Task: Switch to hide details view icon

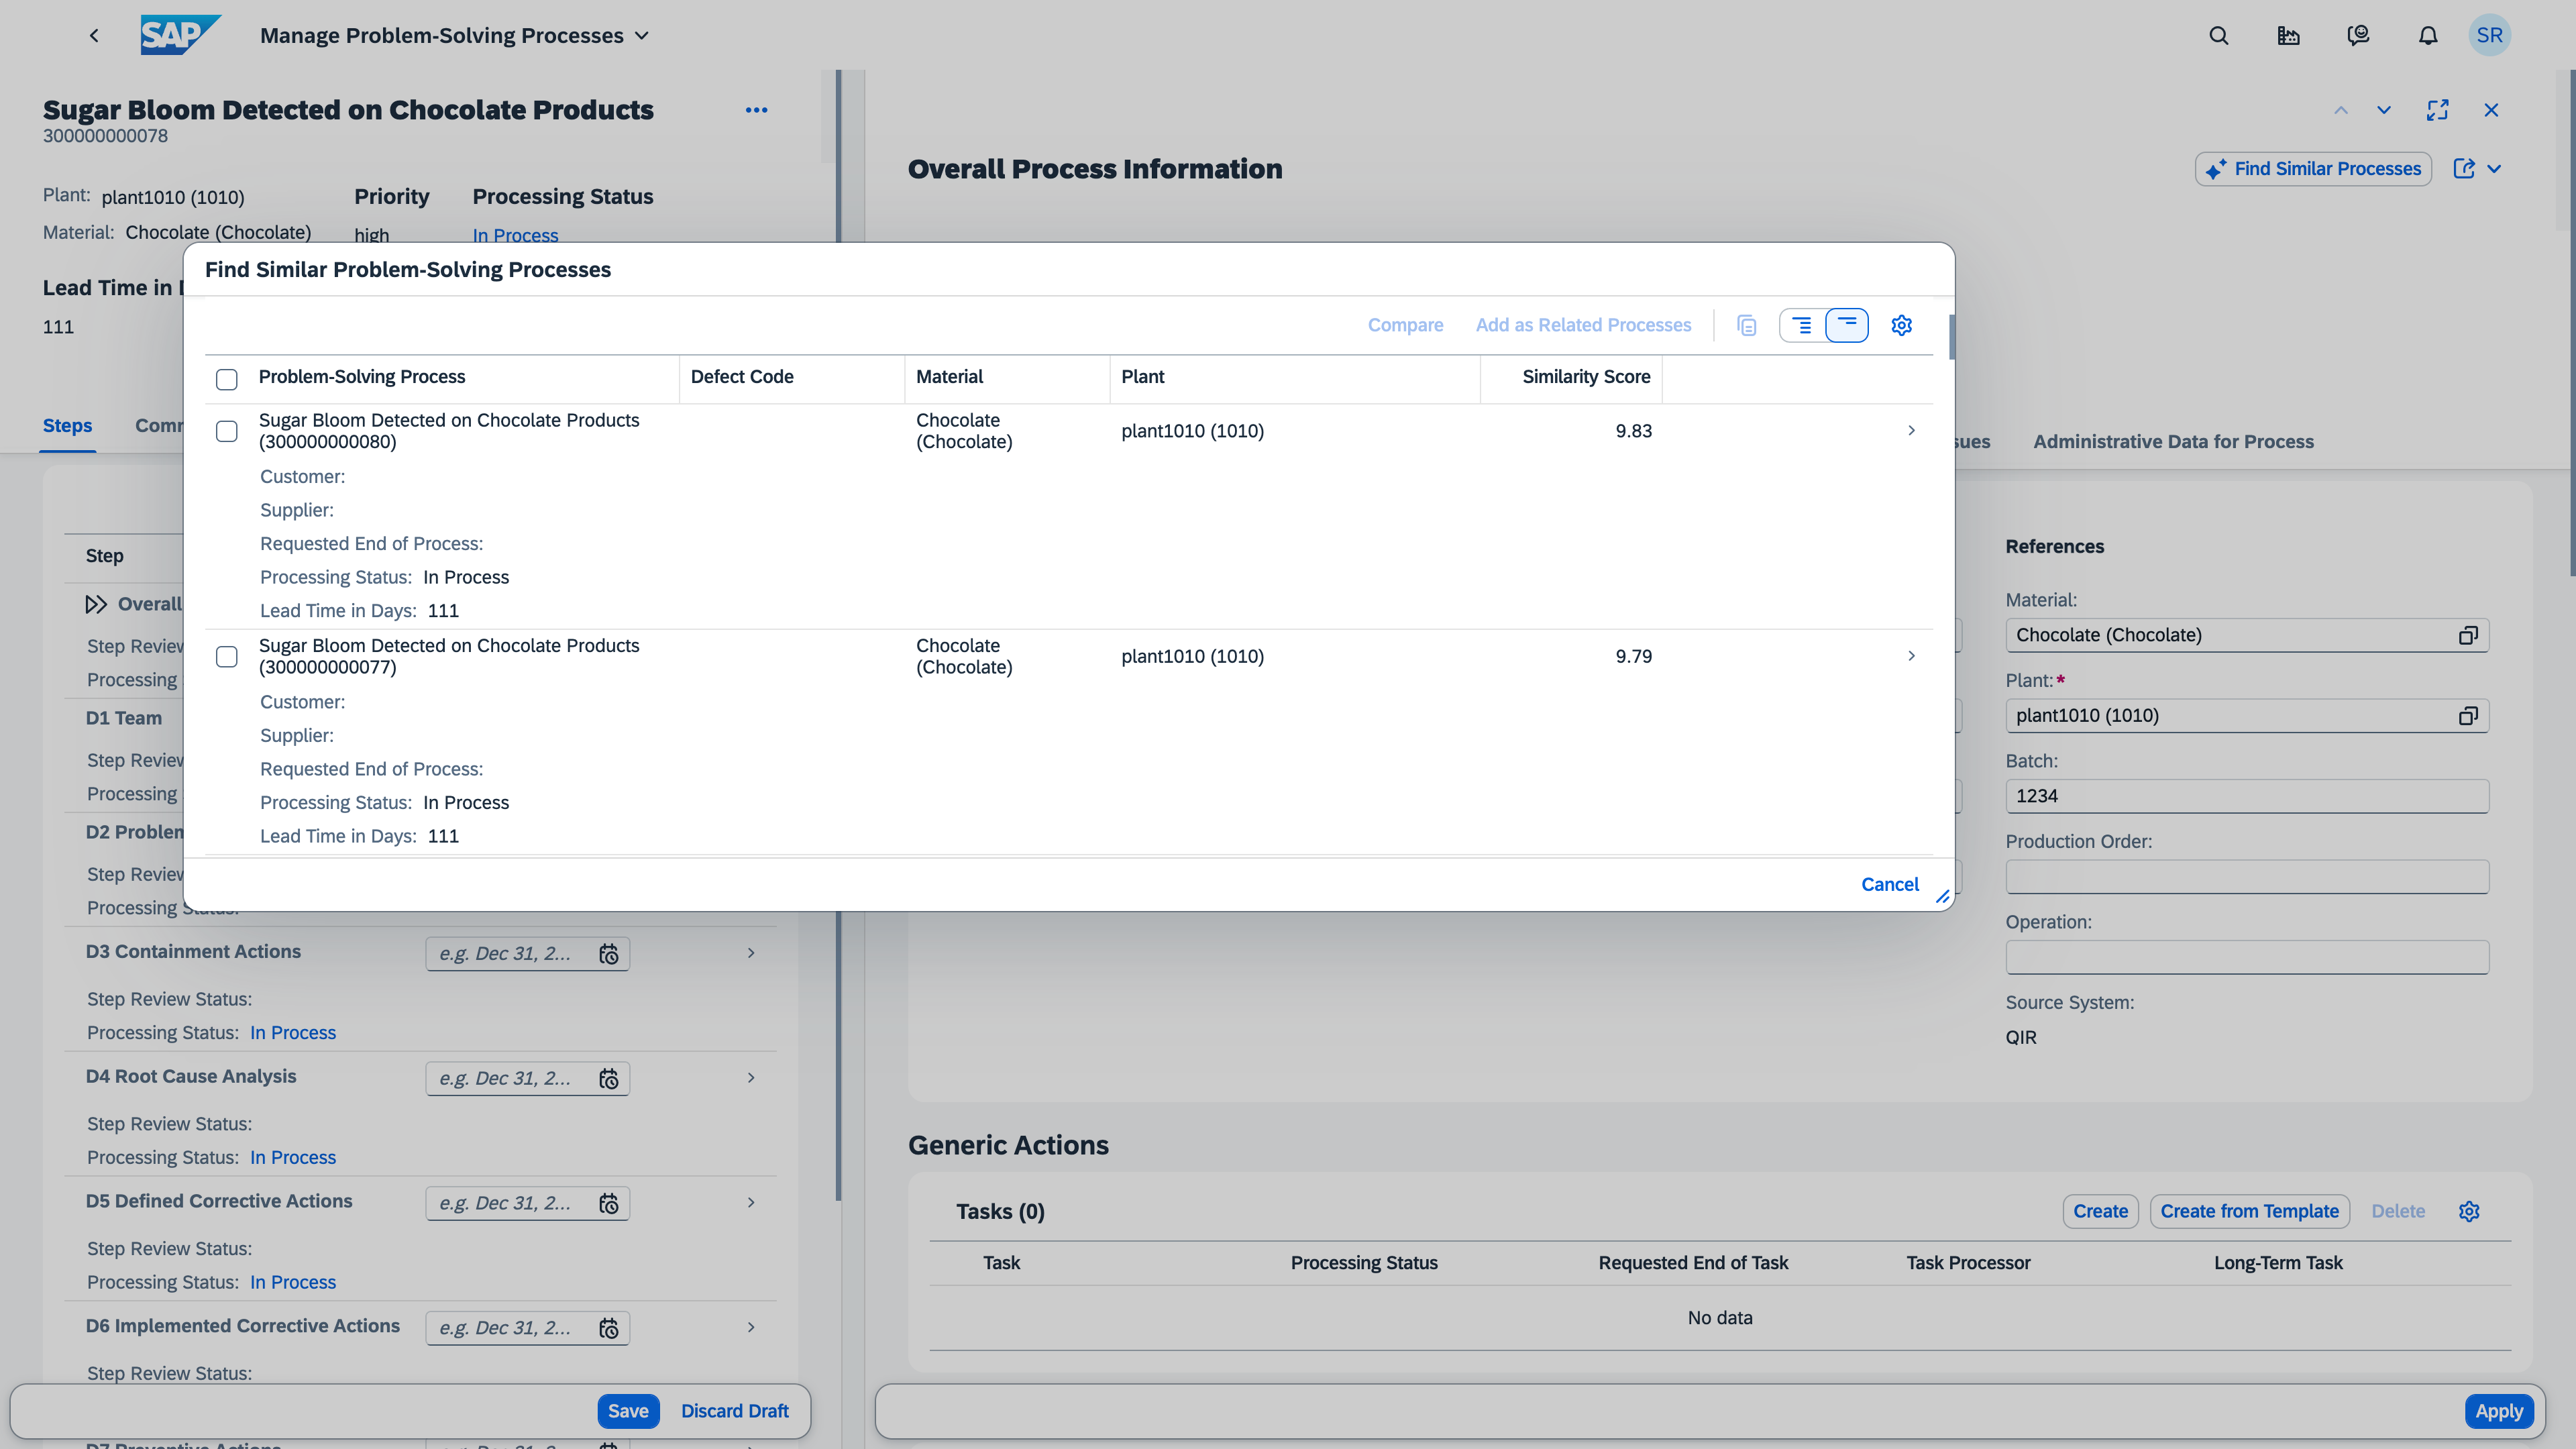Action: (1846, 325)
